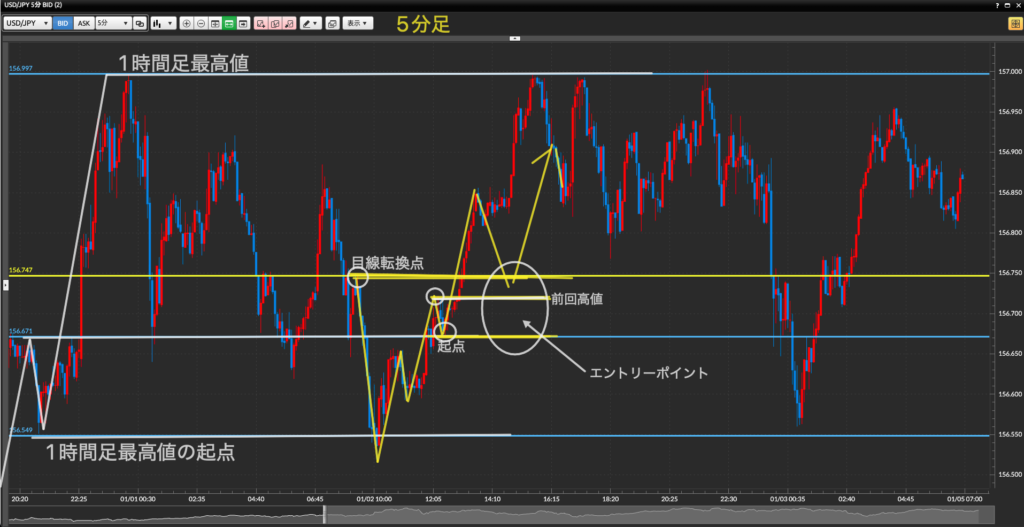The height and width of the screenshot is (527, 1024).
Task: Click the second pink order icon
Action: (x=275, y=22)
